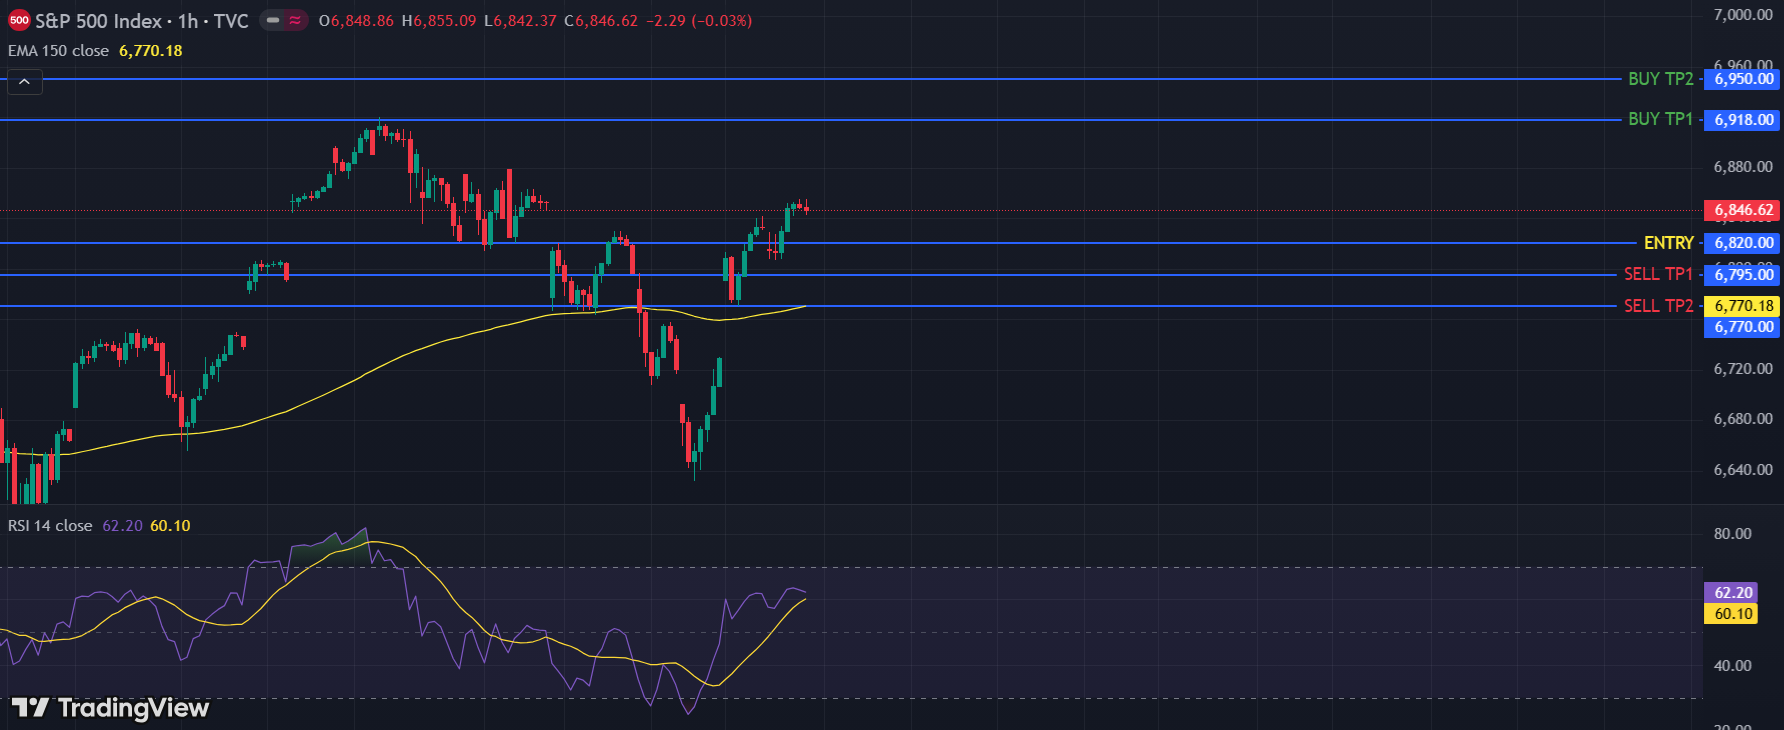Click the gray dash market status icon
Image resolution: width=1784 pixels, height=730 pixels.
[273, 20]
